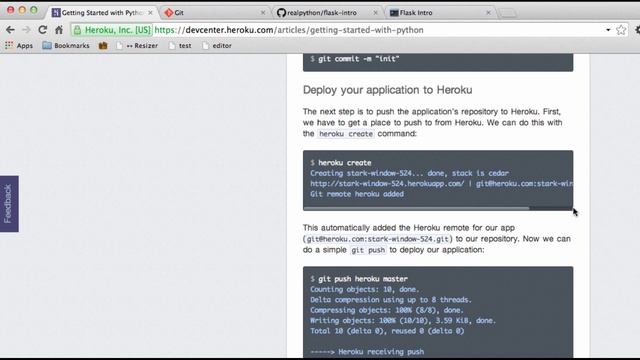Click the forward navigation arrow
640x360 pixels.
point(26,30)
